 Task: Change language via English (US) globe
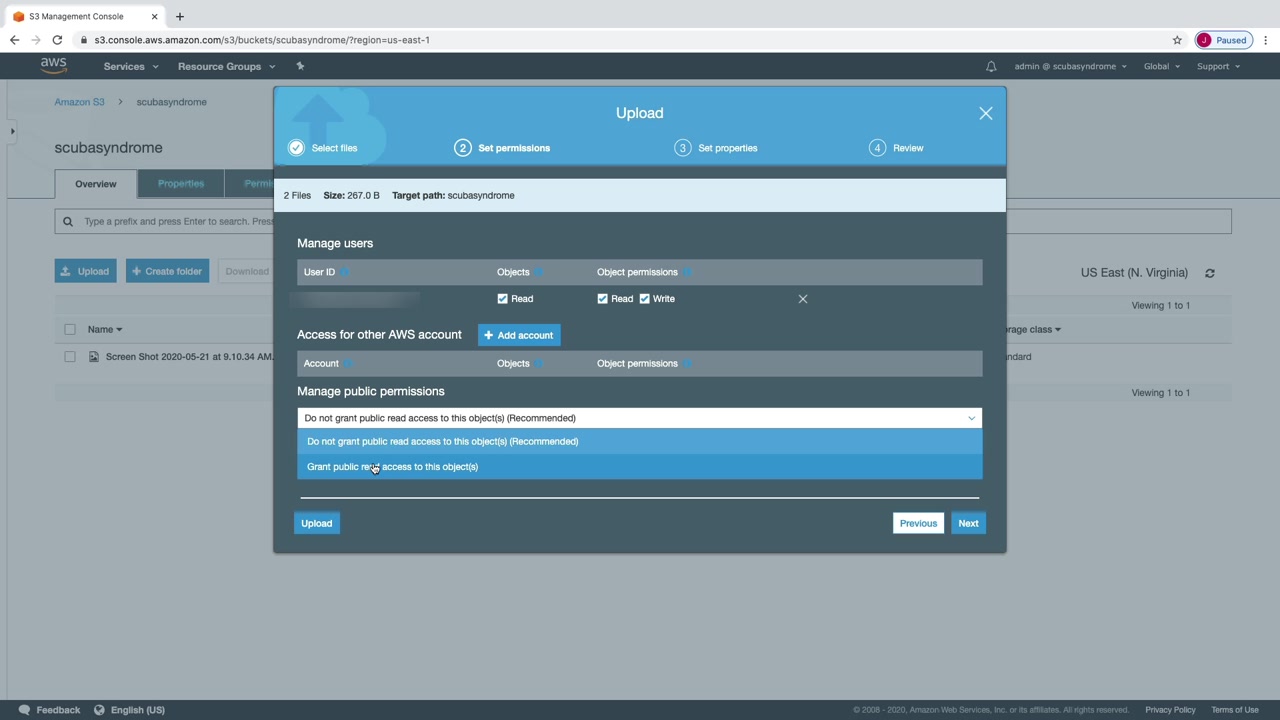click(129, 710)
